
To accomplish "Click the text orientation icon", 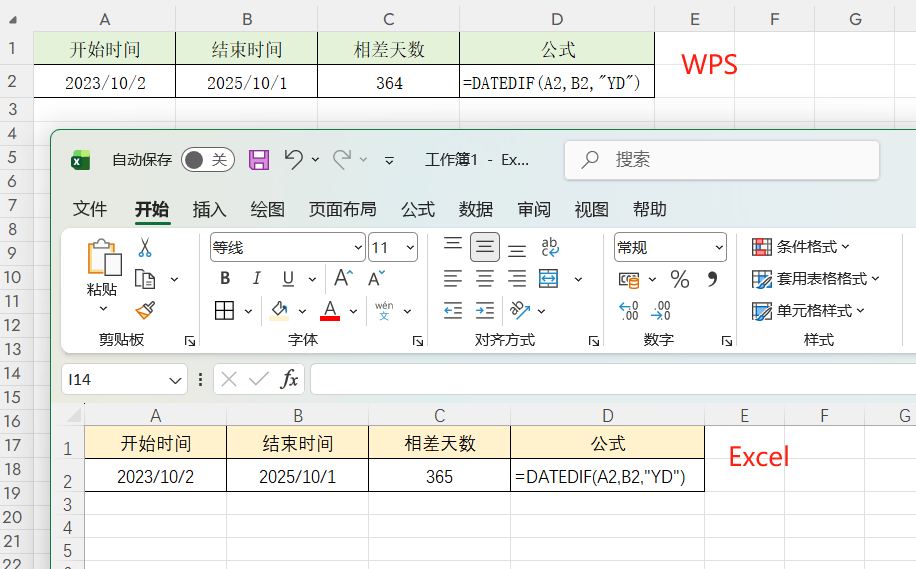I will click(519, 310).
